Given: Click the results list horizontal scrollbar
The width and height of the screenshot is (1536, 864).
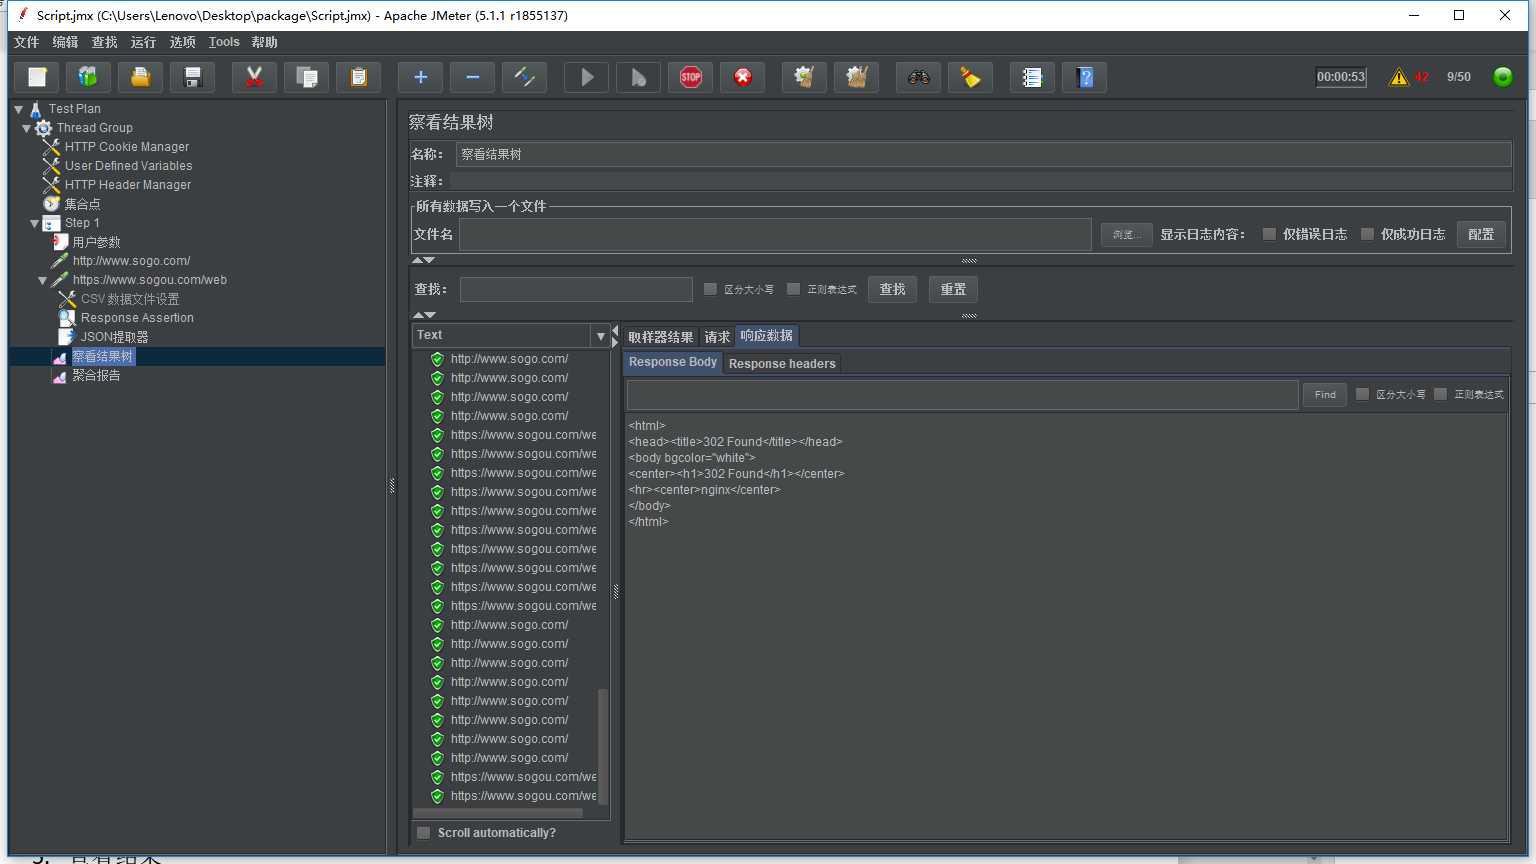Looking at the screenshot, I should click(498, 813).
